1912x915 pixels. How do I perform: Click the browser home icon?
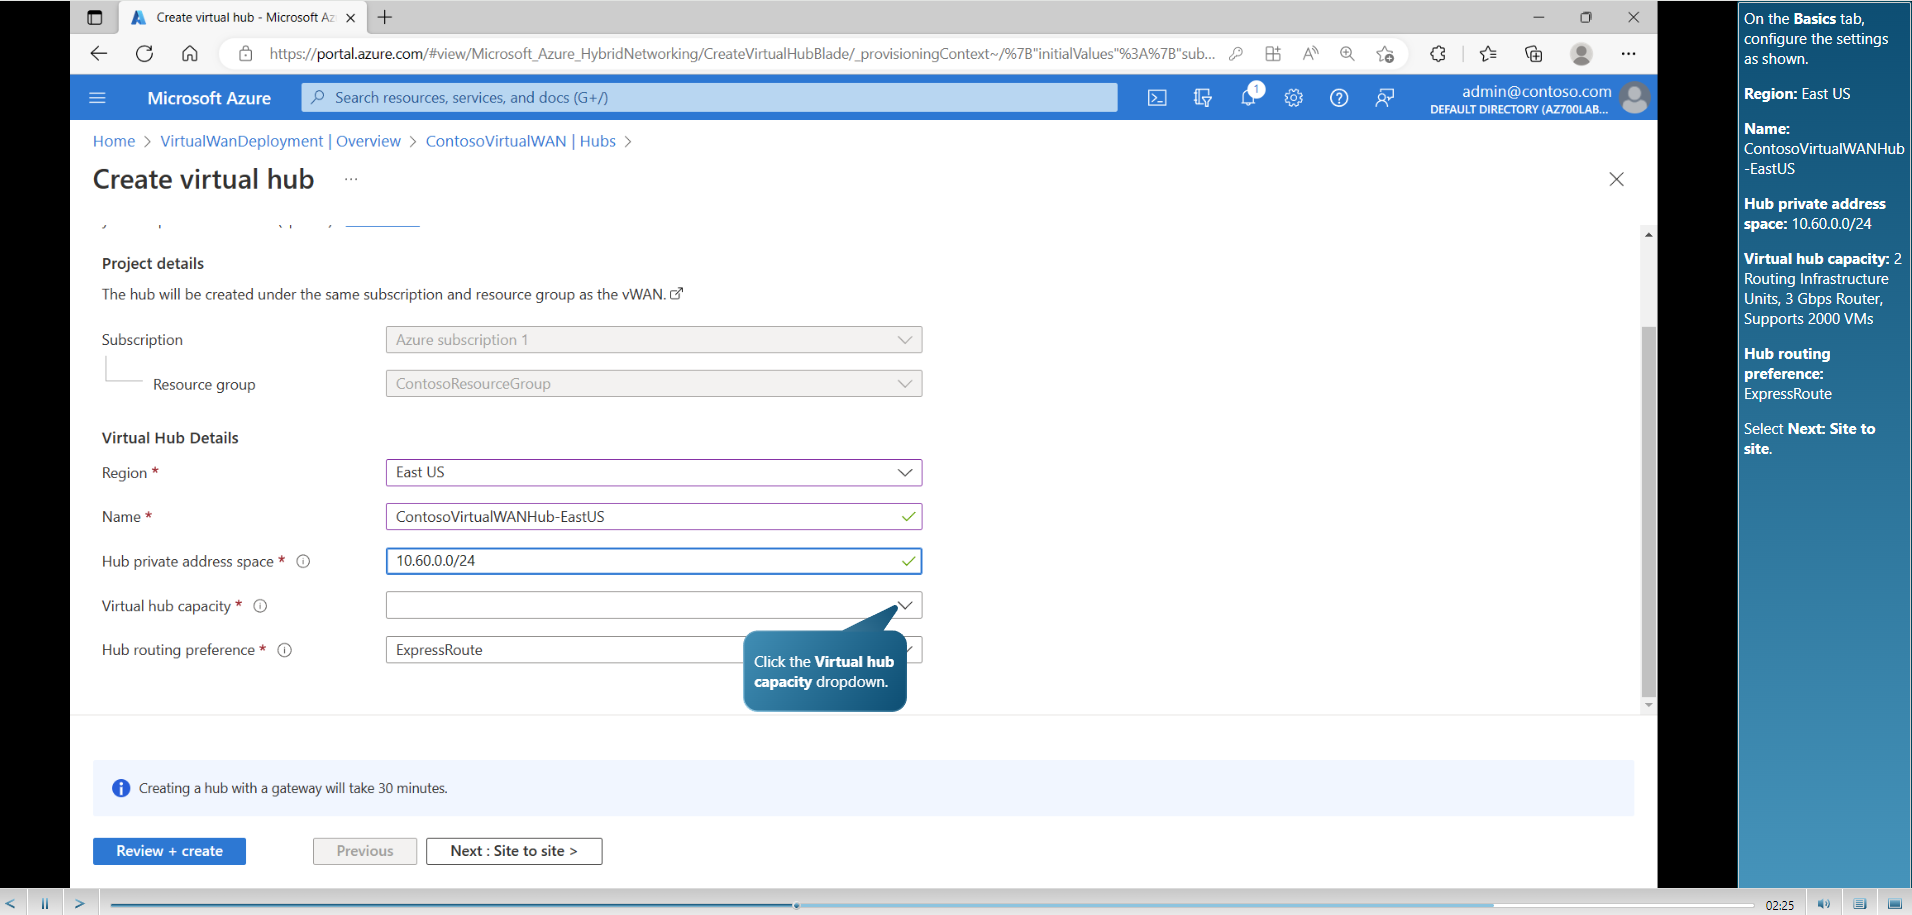190,54
